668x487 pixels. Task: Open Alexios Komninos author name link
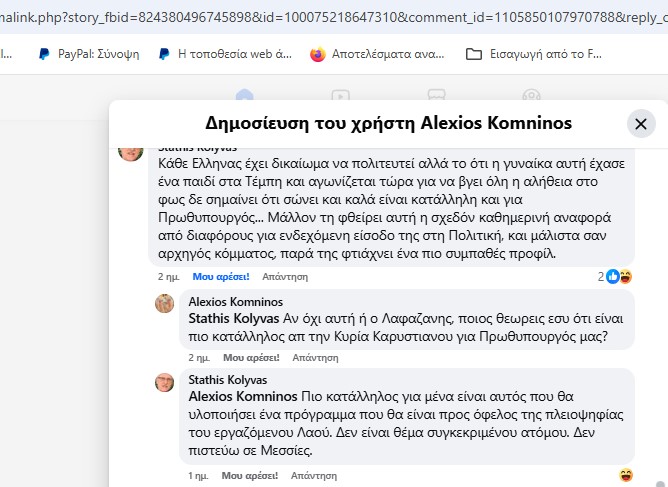tap(236, 302)
